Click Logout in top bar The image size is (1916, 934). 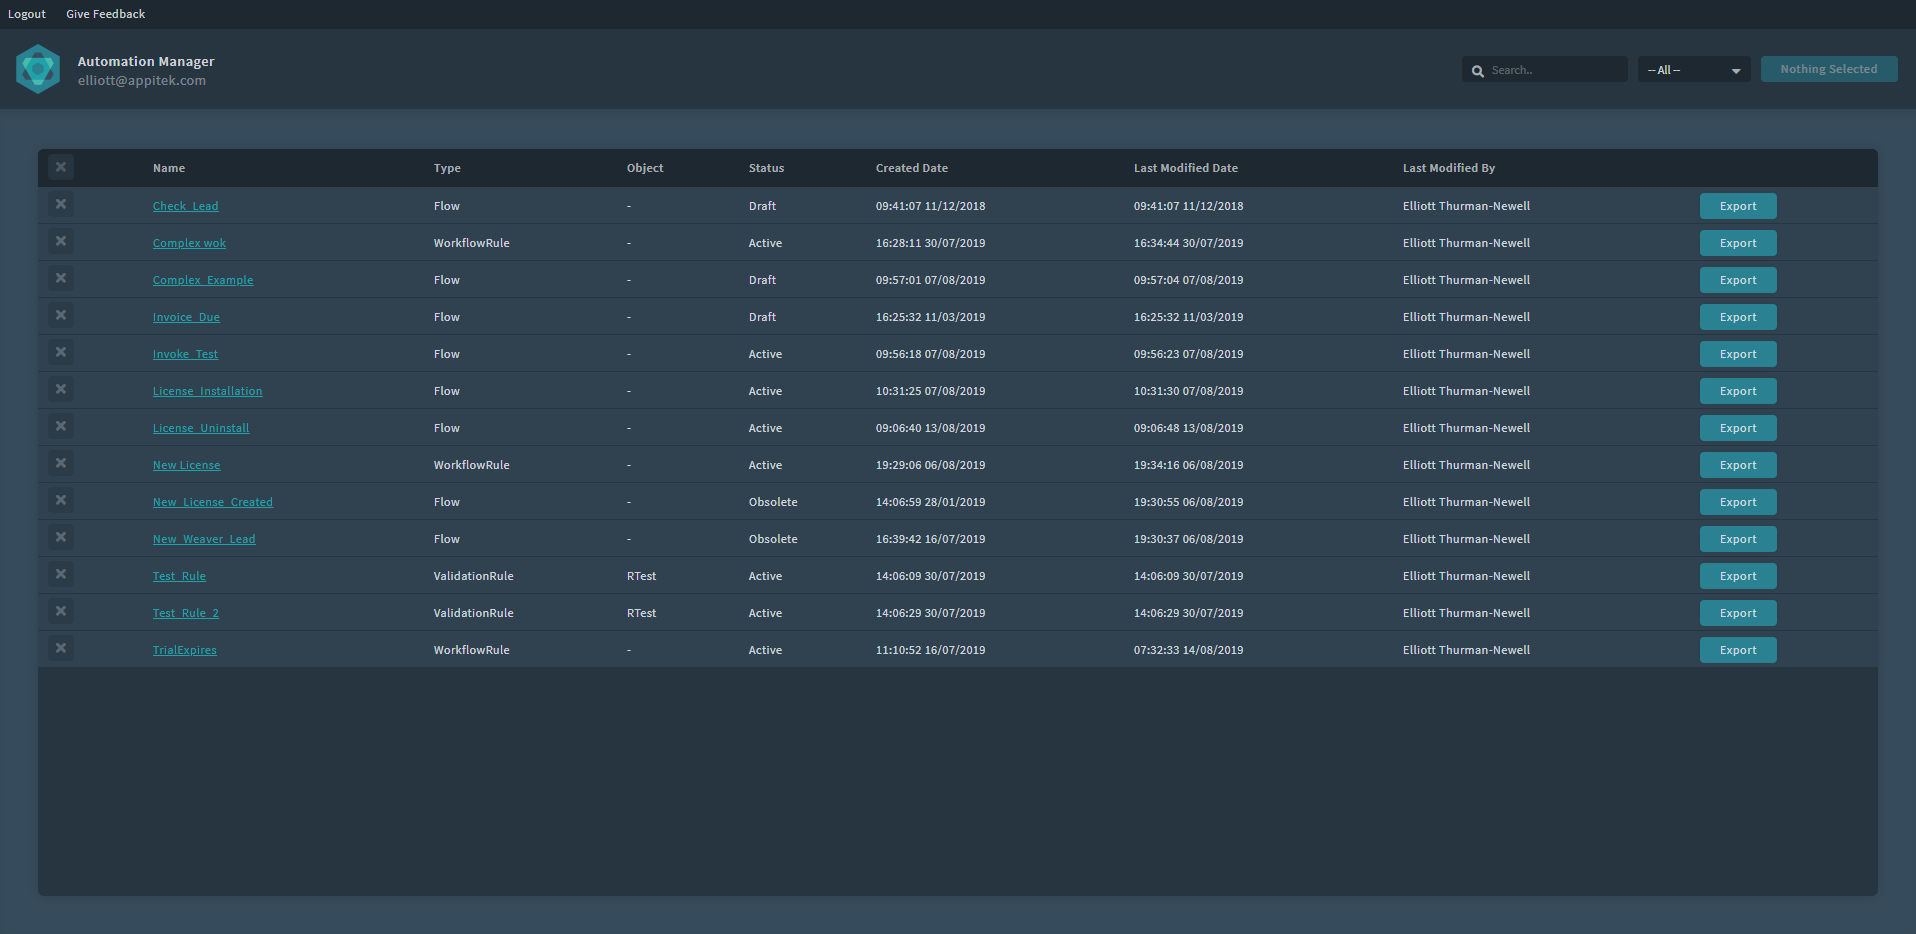tap(27, 14)
